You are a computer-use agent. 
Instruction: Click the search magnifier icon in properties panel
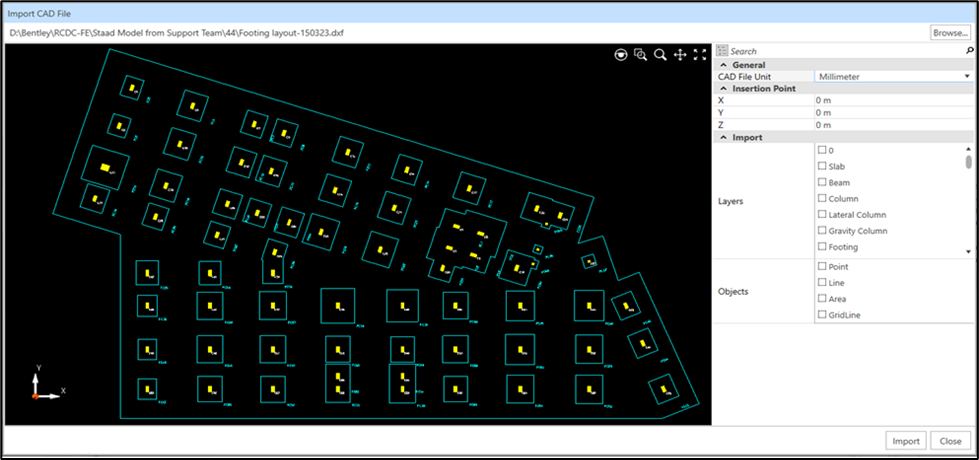tap(969, 51)
